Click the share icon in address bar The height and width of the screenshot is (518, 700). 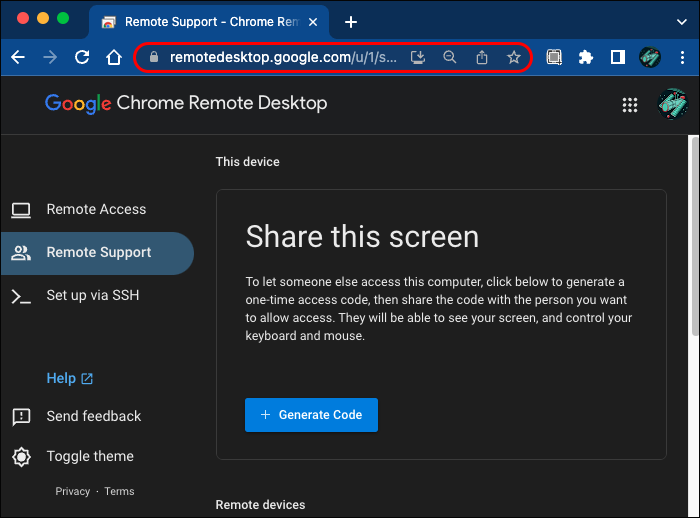482,57
